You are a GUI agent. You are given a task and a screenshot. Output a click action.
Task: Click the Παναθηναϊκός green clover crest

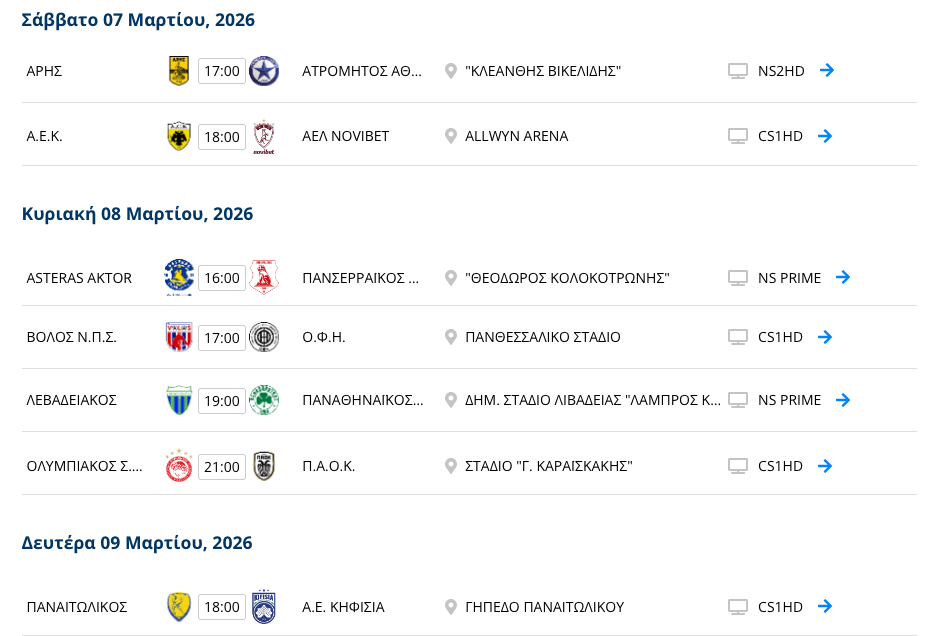264,400
